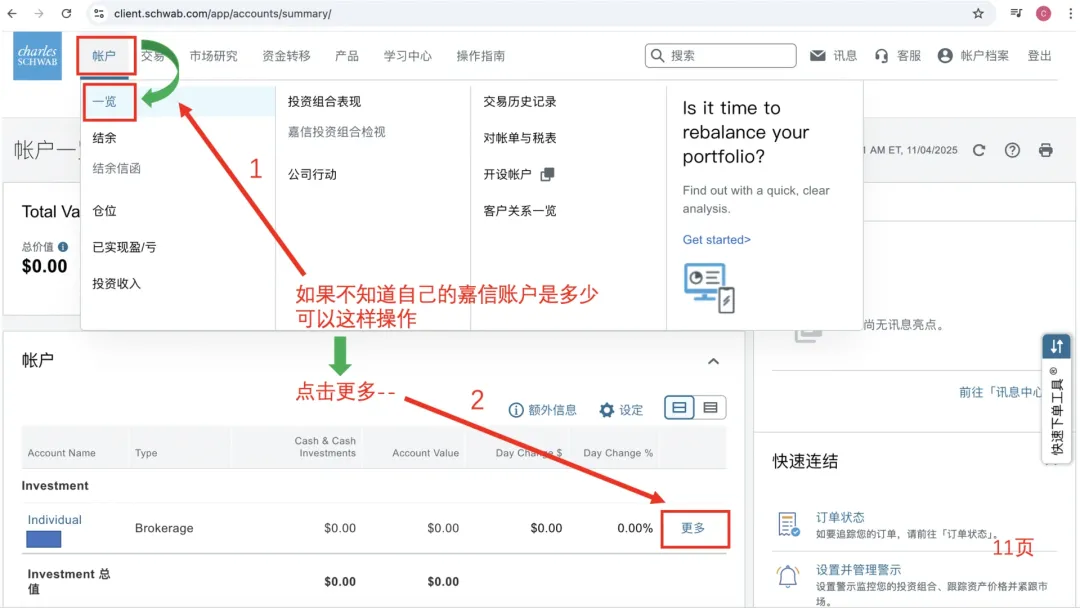
Task: Click the Account Name column header
Action: [61, 453]
